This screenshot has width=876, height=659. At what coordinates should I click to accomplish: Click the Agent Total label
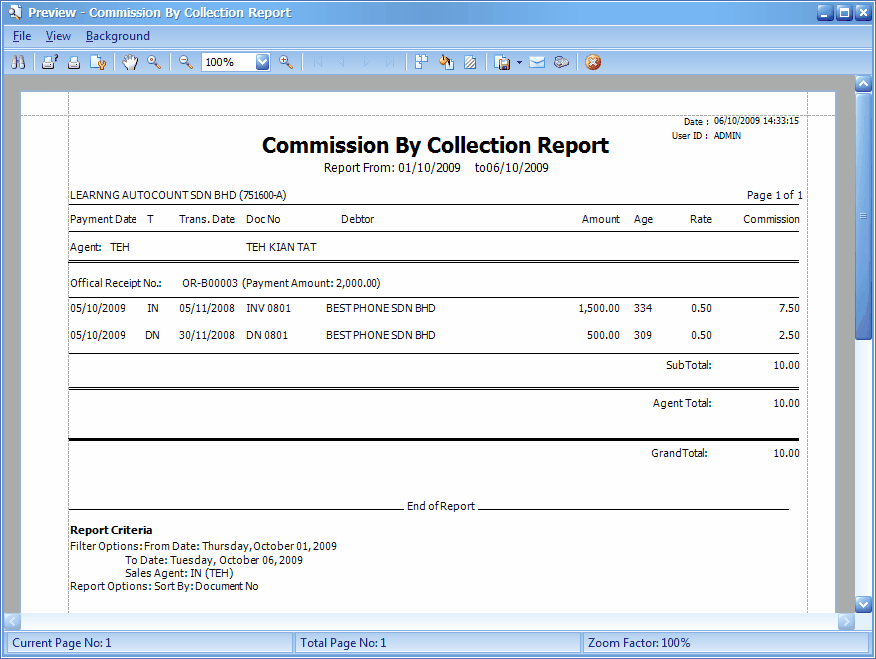coord(682,403)
